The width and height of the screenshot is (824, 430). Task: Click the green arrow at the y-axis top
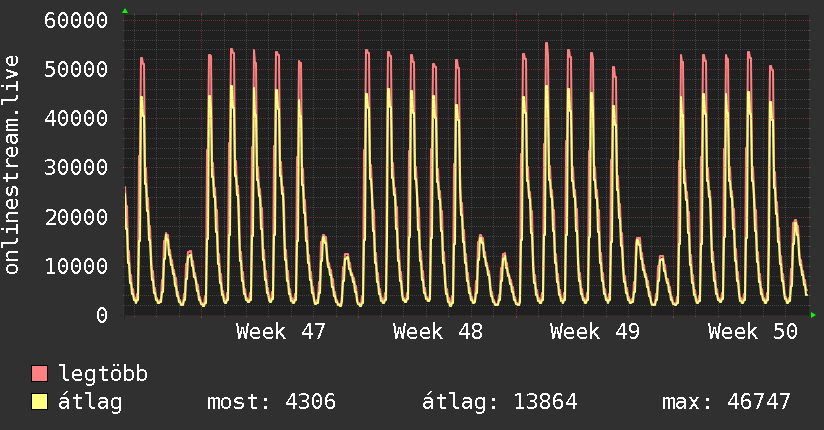tap(125, 11)
